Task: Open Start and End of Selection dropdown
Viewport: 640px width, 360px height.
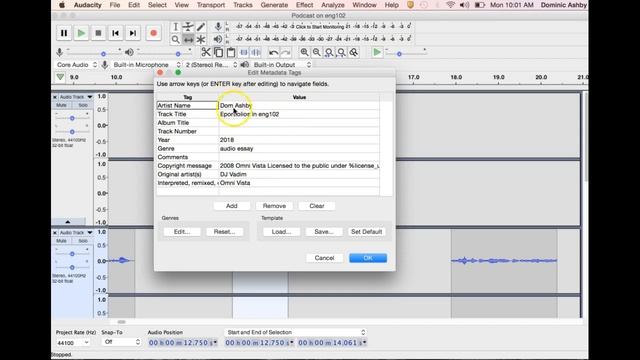Action: 296,332
